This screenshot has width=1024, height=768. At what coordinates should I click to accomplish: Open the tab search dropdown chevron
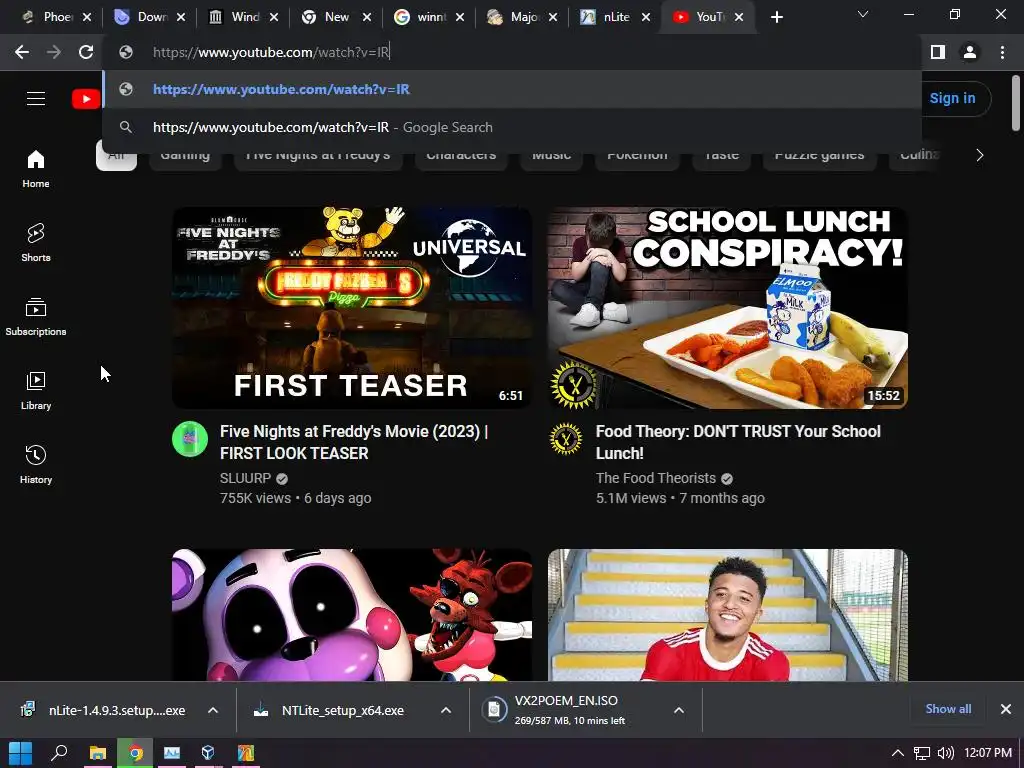tap(863, 14)
